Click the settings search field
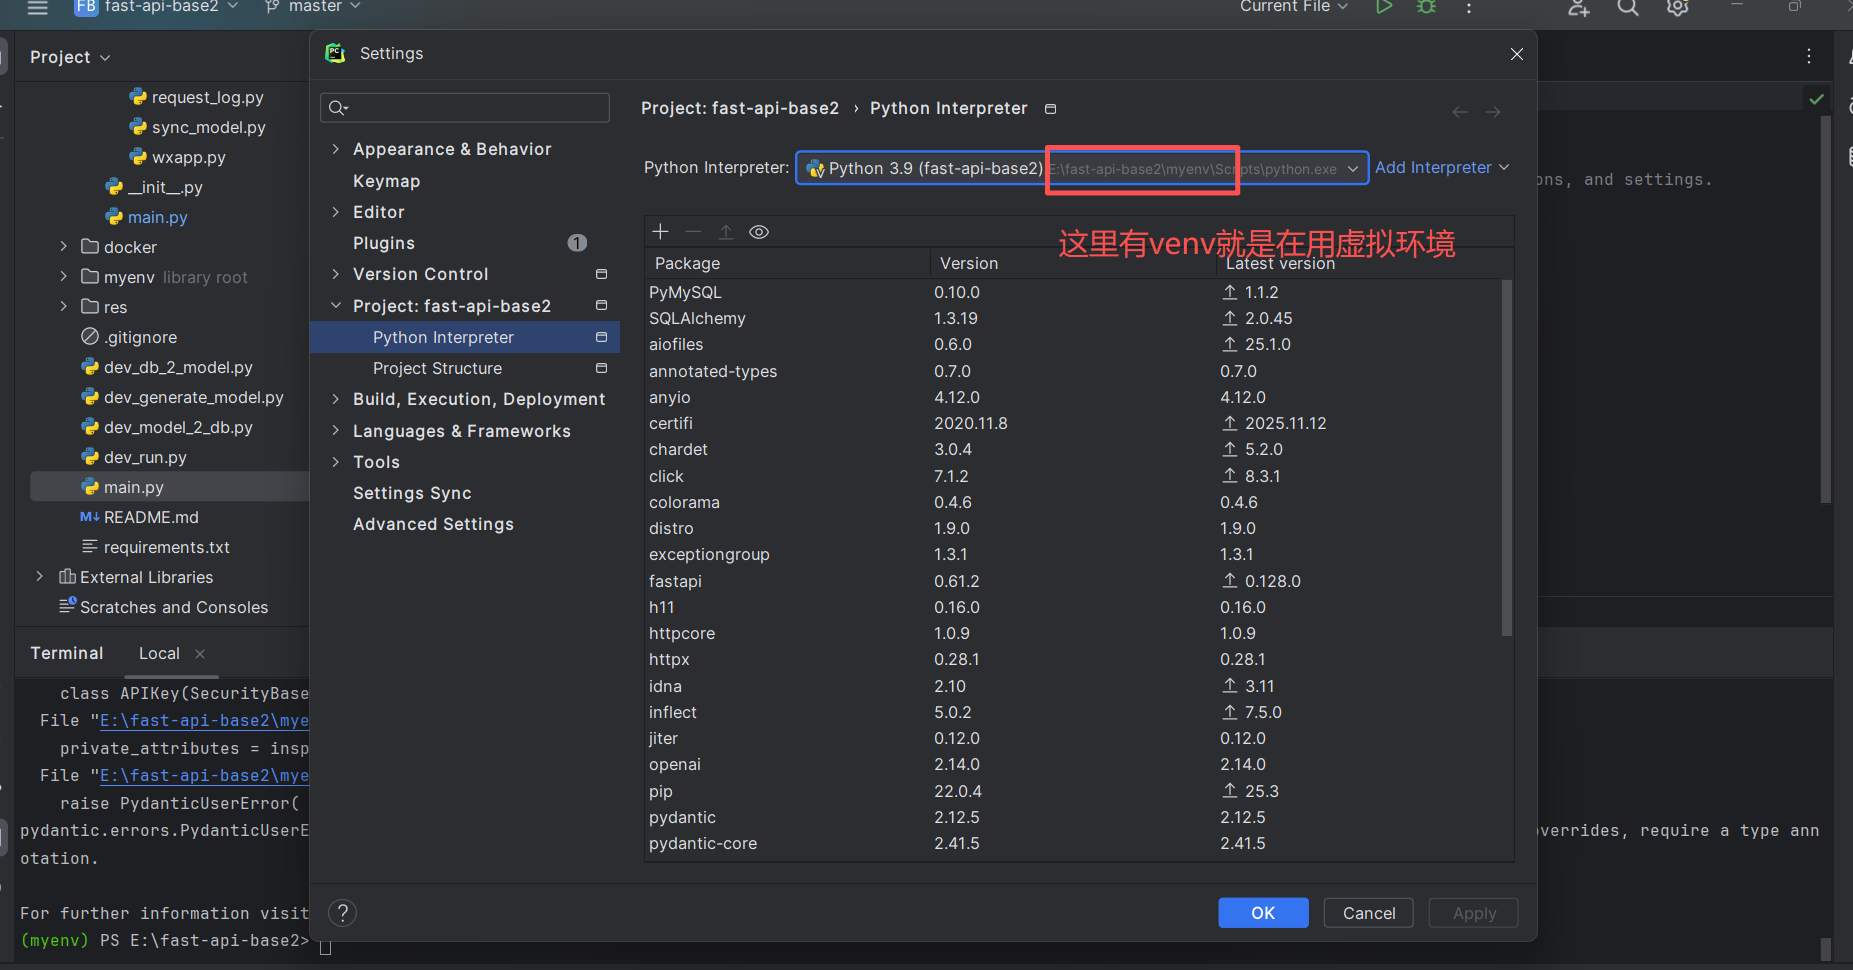 pos(465,108)
